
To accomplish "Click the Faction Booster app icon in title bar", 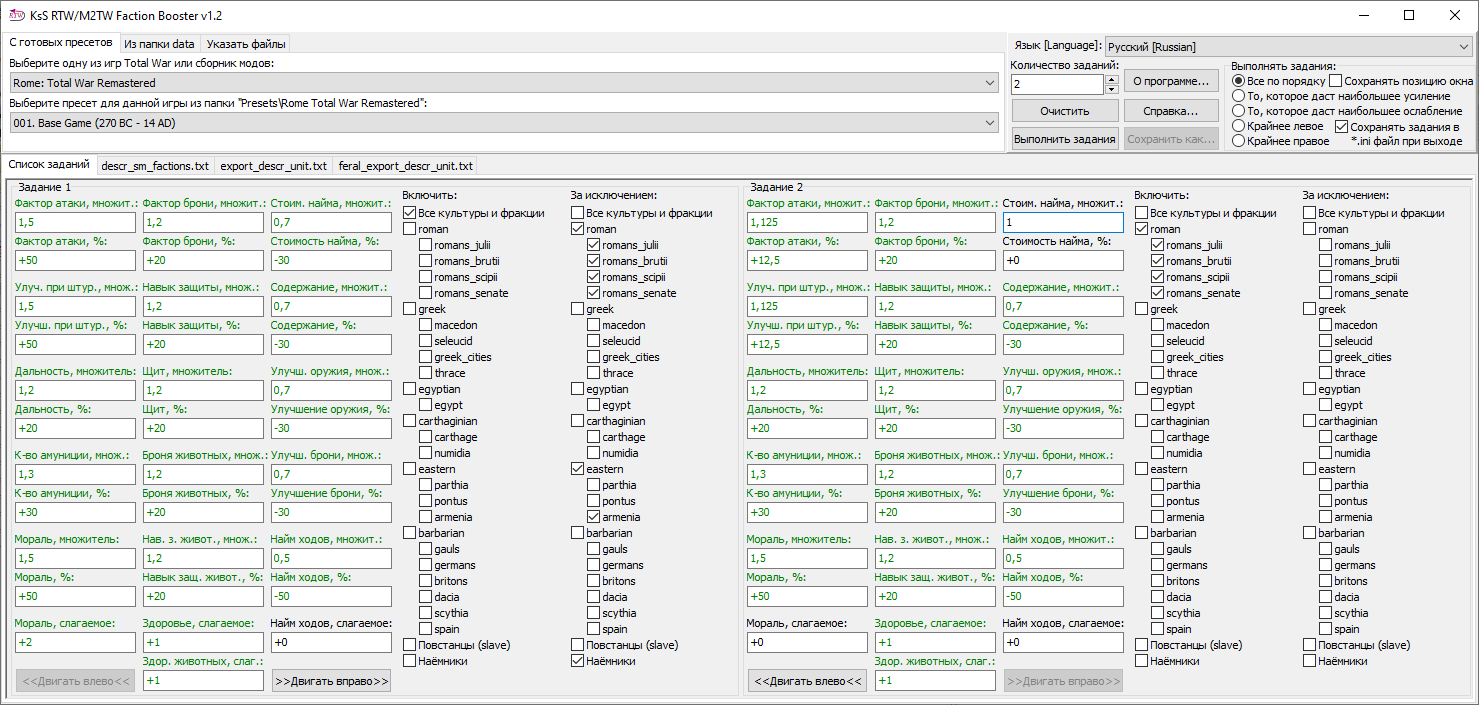I will (16, 15).
